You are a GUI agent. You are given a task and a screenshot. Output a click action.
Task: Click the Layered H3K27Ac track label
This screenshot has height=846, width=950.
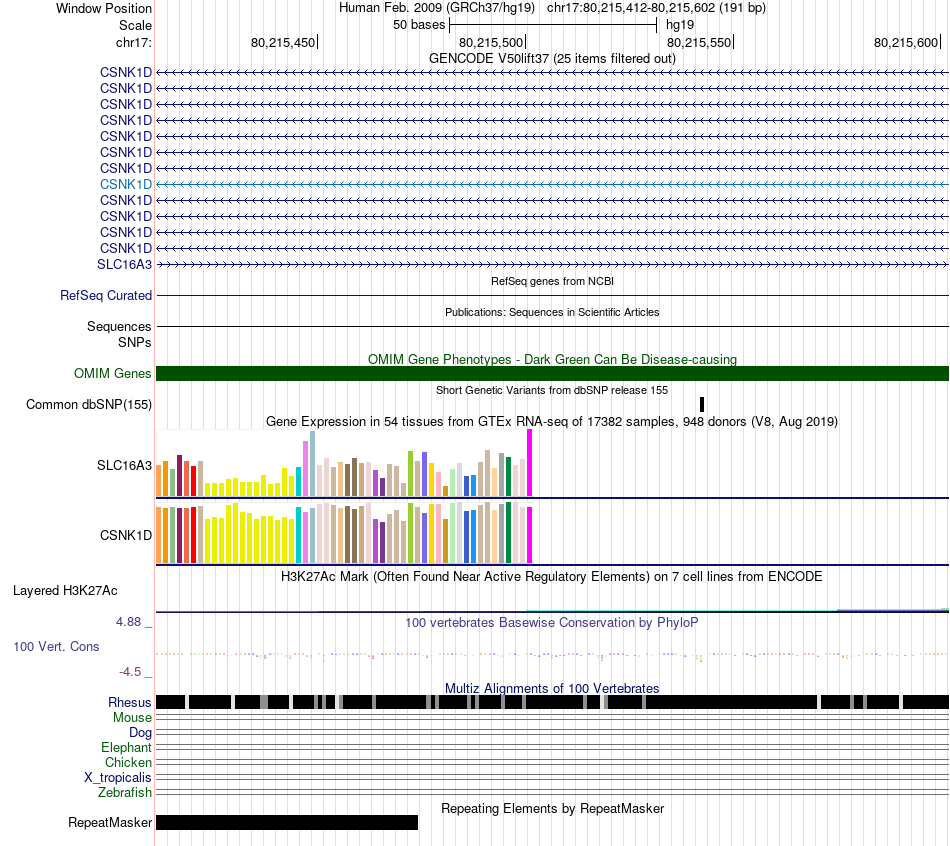click(x=65, y=590)
